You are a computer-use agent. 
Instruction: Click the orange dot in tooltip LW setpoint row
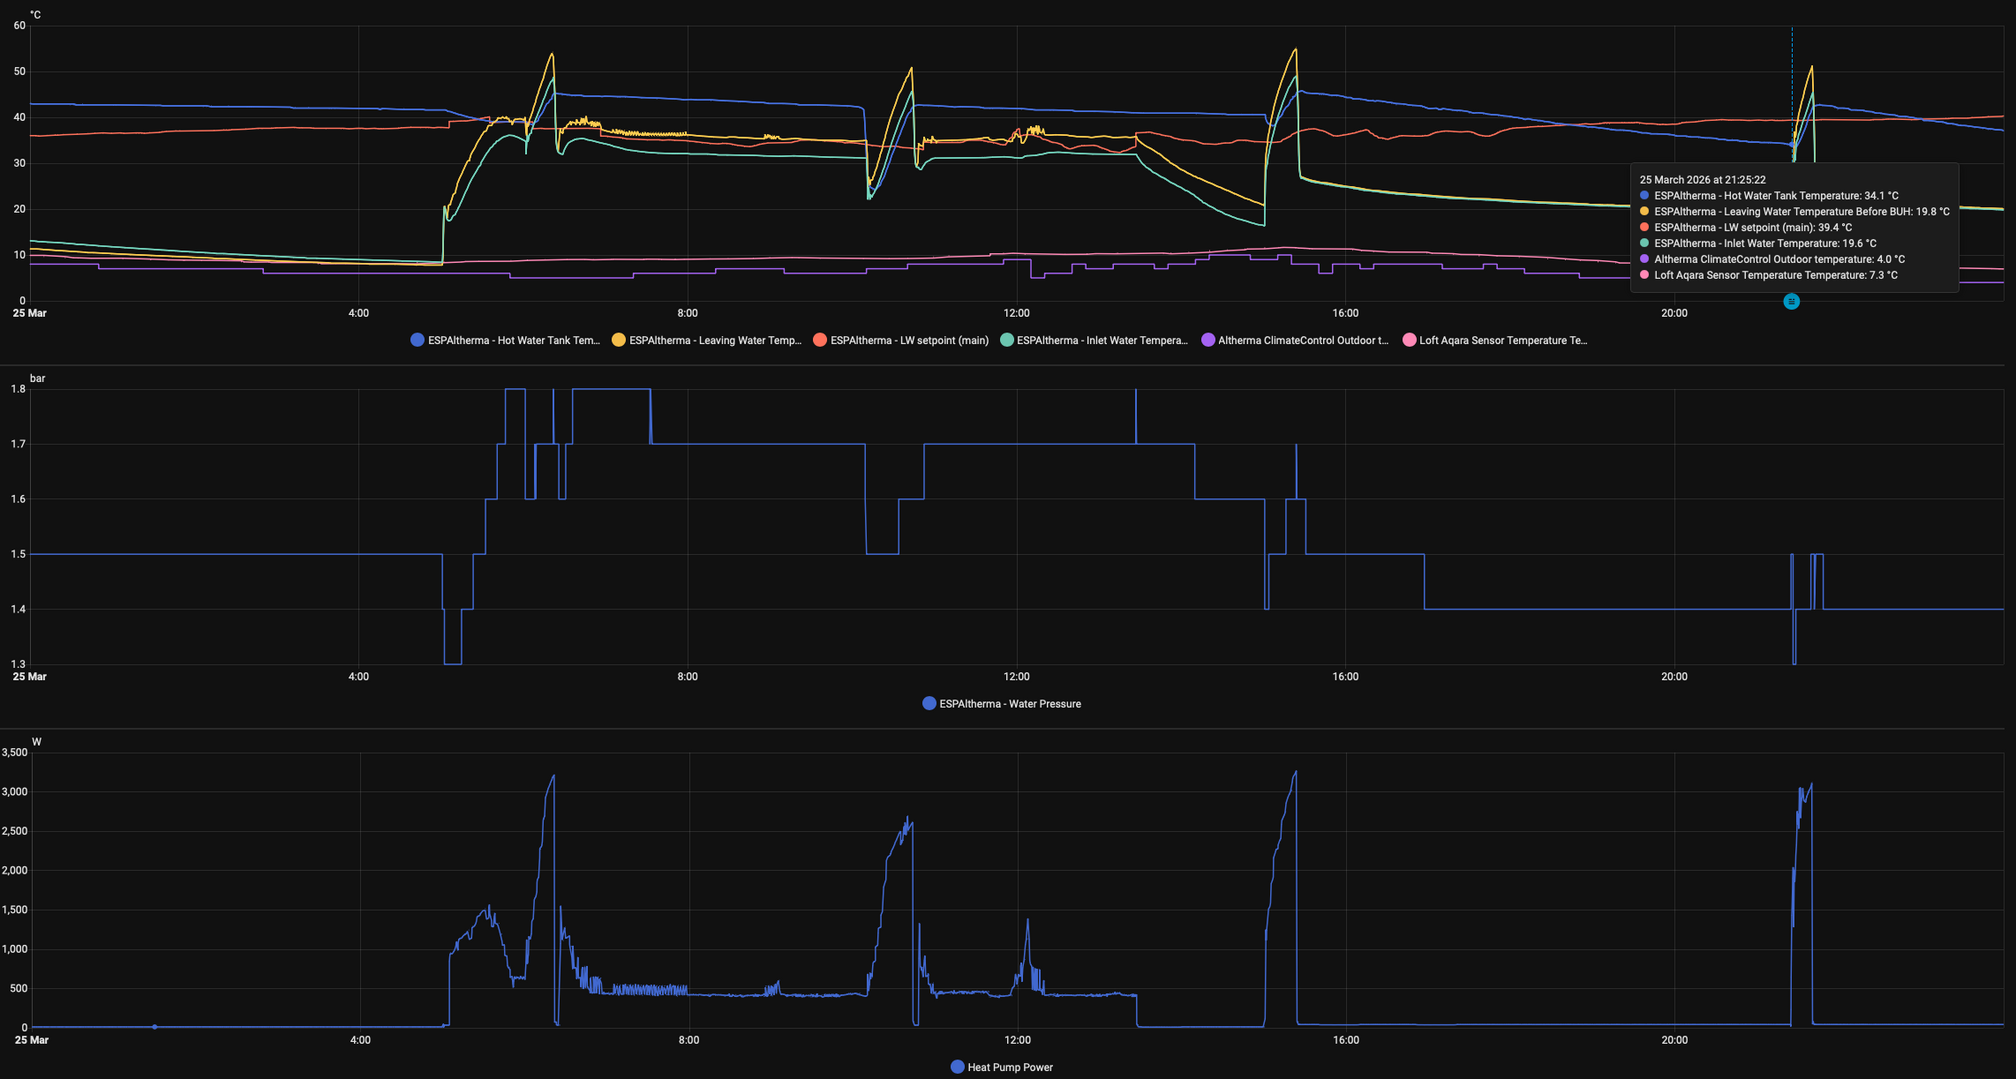pyautogui.click(x=1645, y=228)
